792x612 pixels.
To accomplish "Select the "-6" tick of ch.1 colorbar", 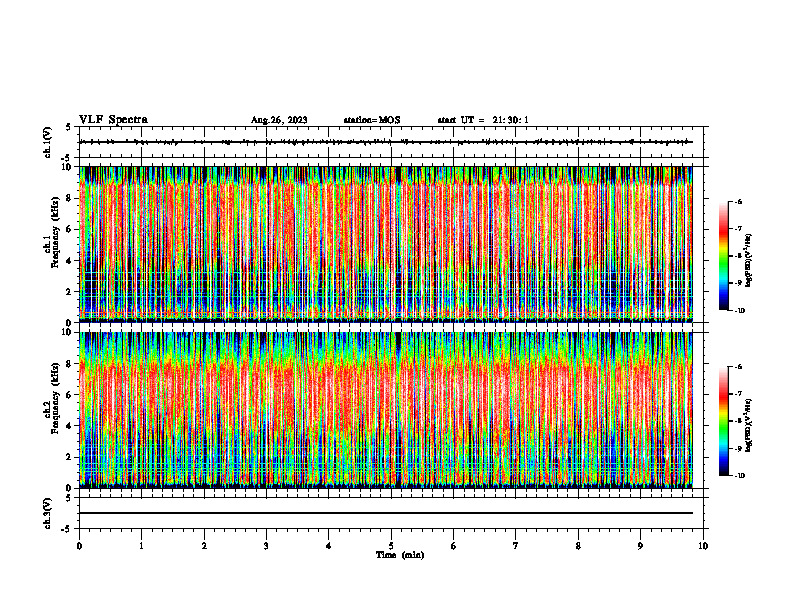I will pos(739,202).
